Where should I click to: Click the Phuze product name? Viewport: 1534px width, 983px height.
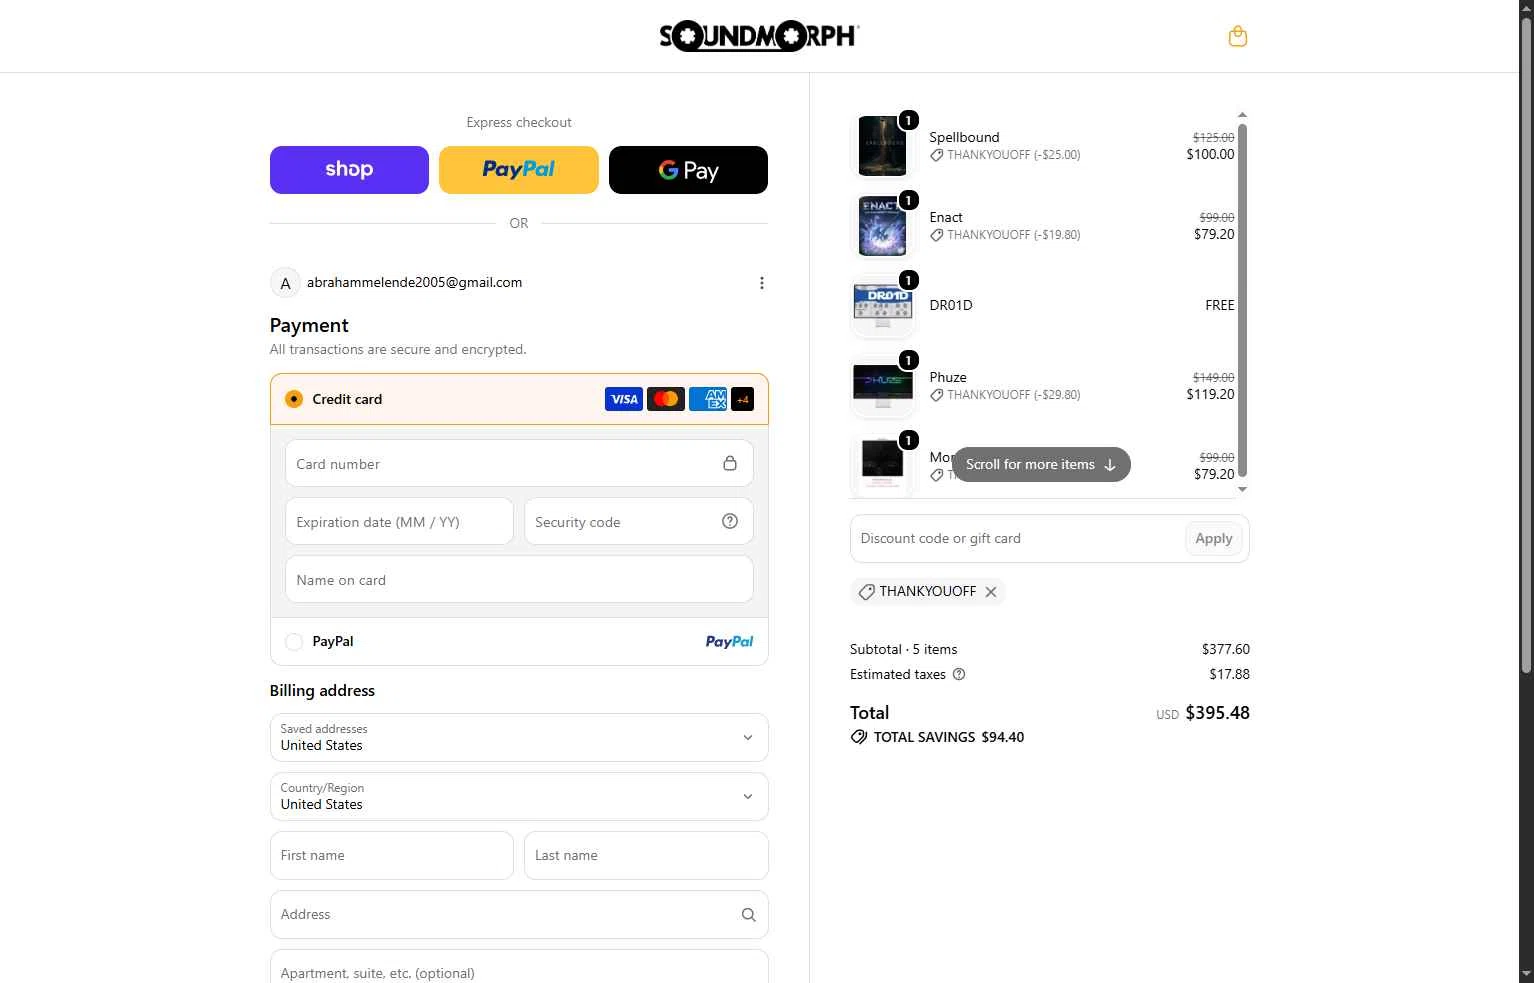[948, 377]
